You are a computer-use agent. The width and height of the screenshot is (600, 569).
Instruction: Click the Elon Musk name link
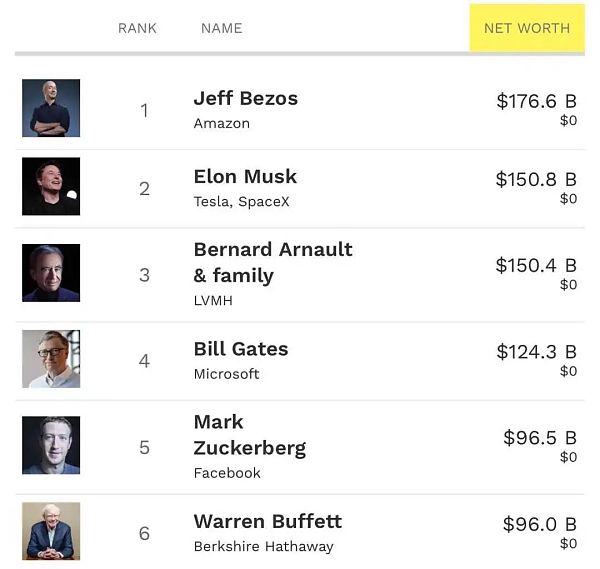click(245, 176)
